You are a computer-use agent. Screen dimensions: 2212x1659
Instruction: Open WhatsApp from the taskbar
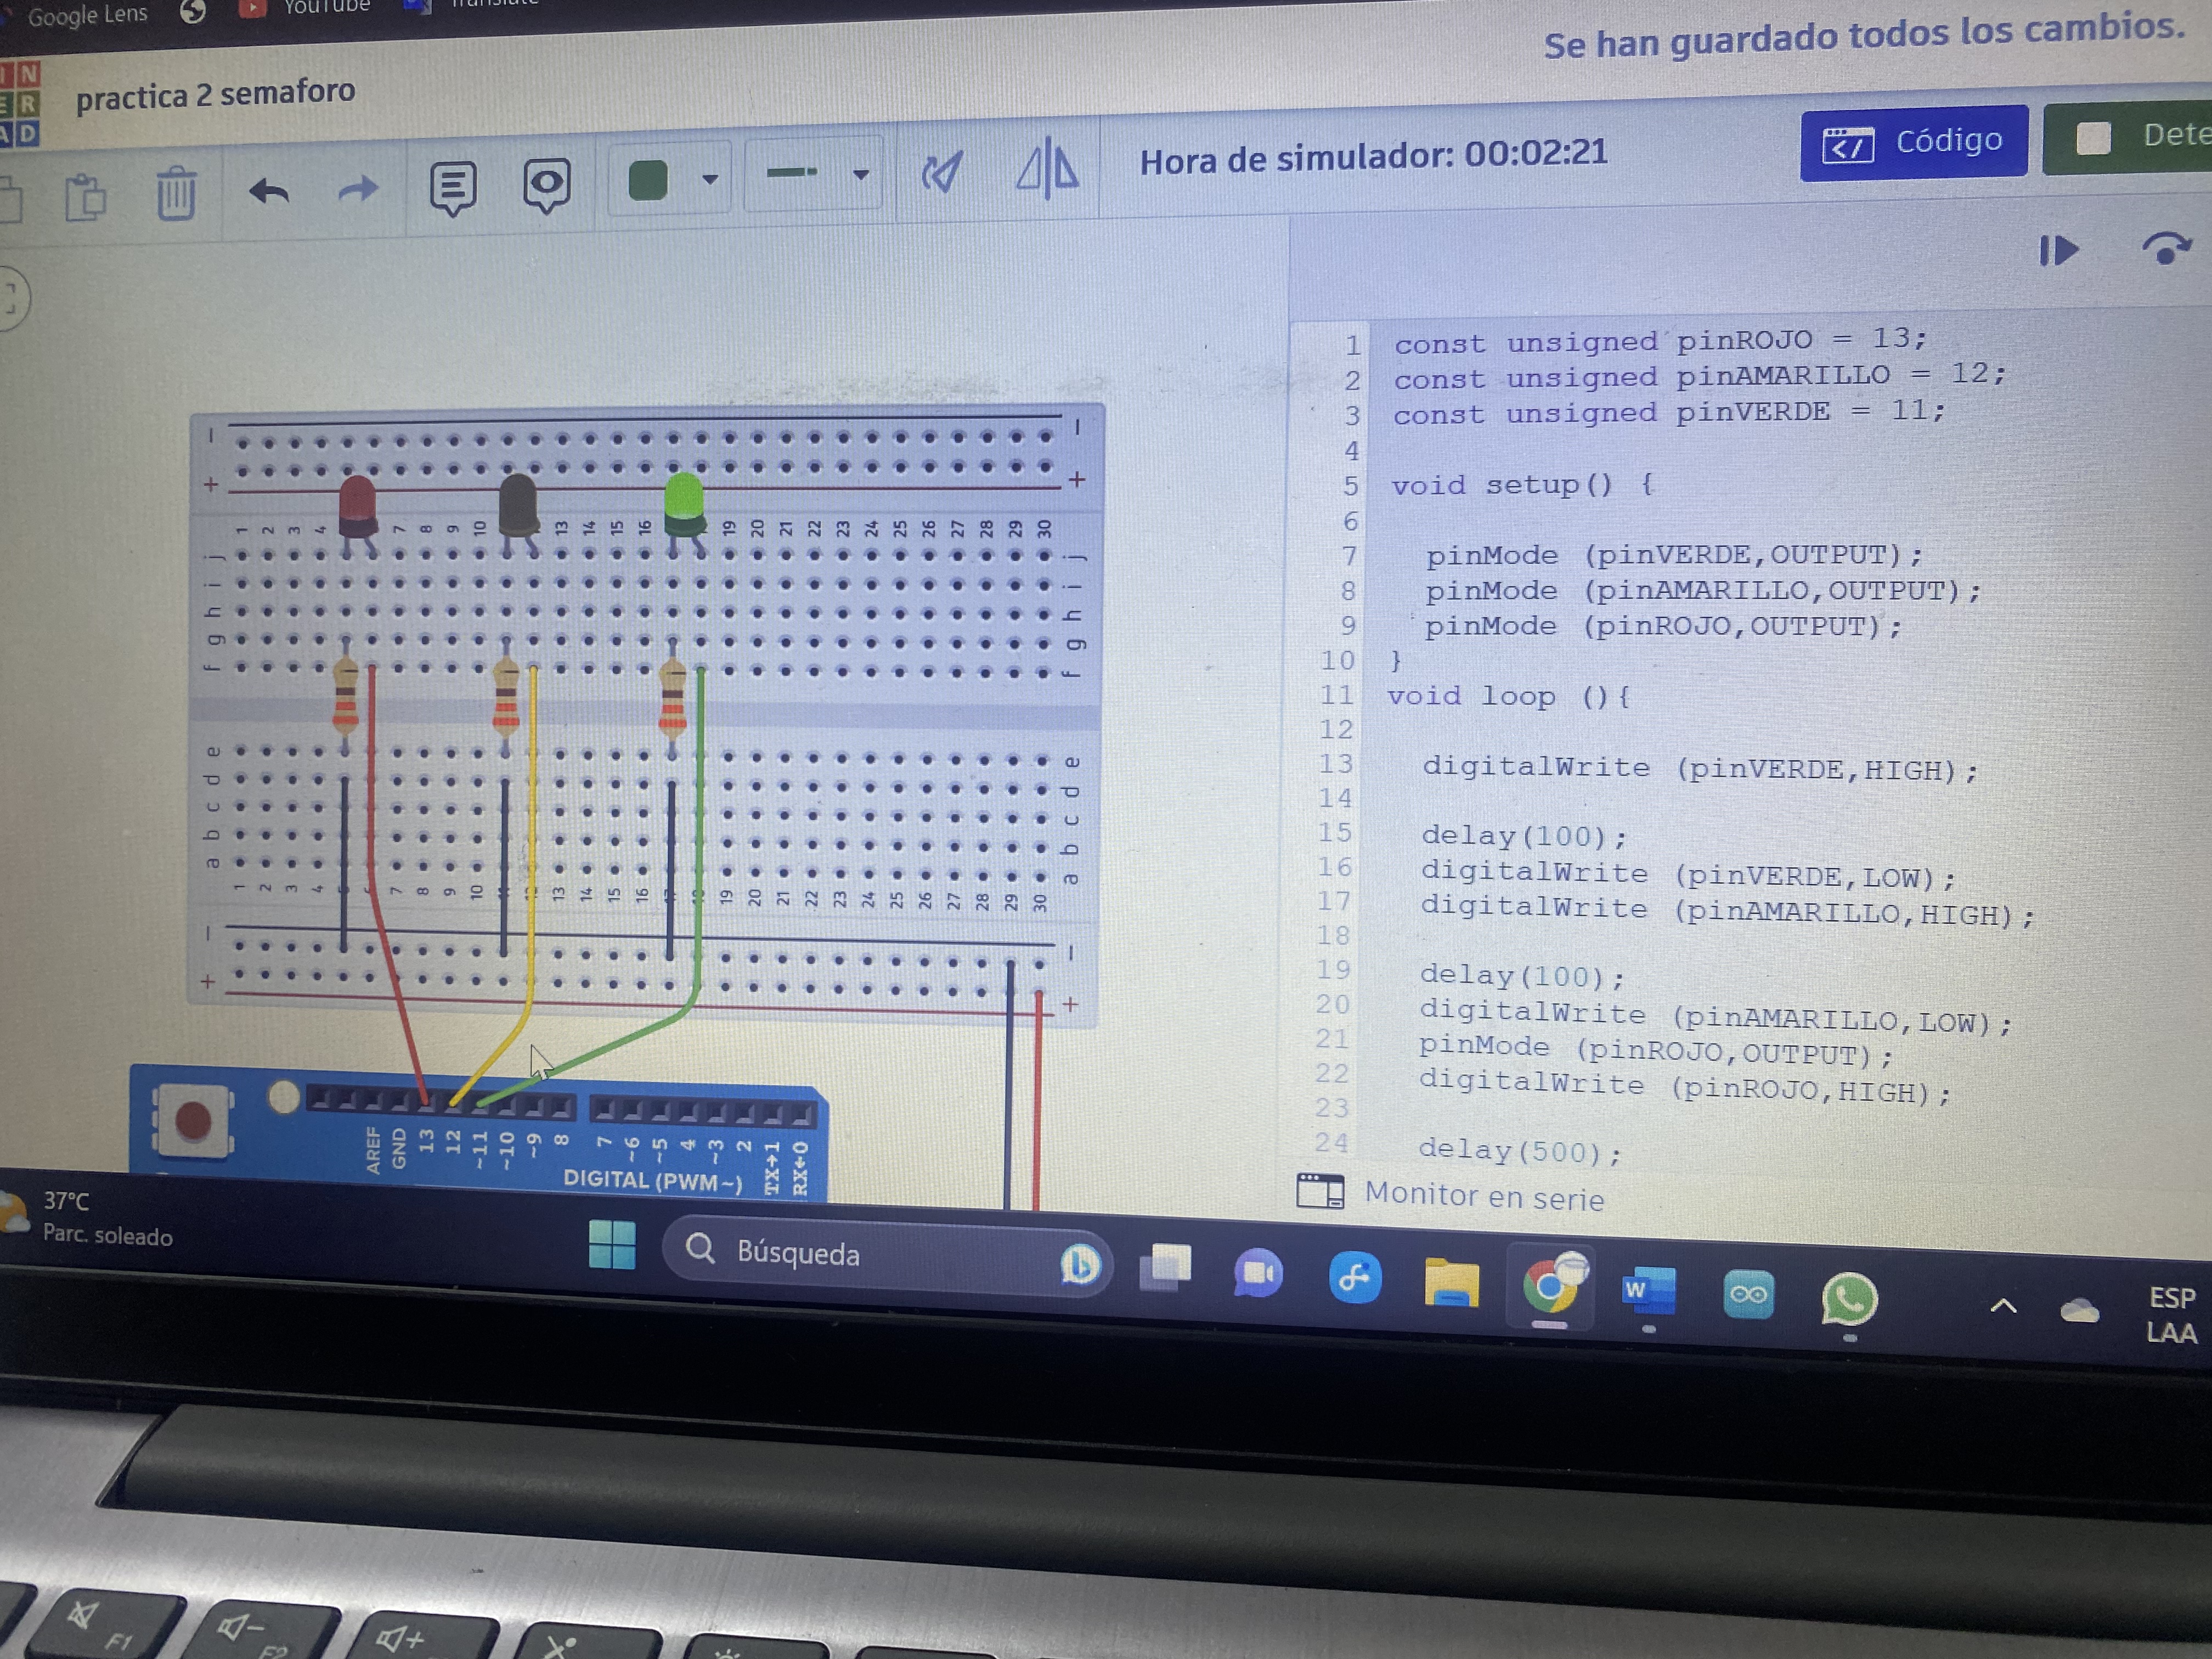click(1848, 1299)
